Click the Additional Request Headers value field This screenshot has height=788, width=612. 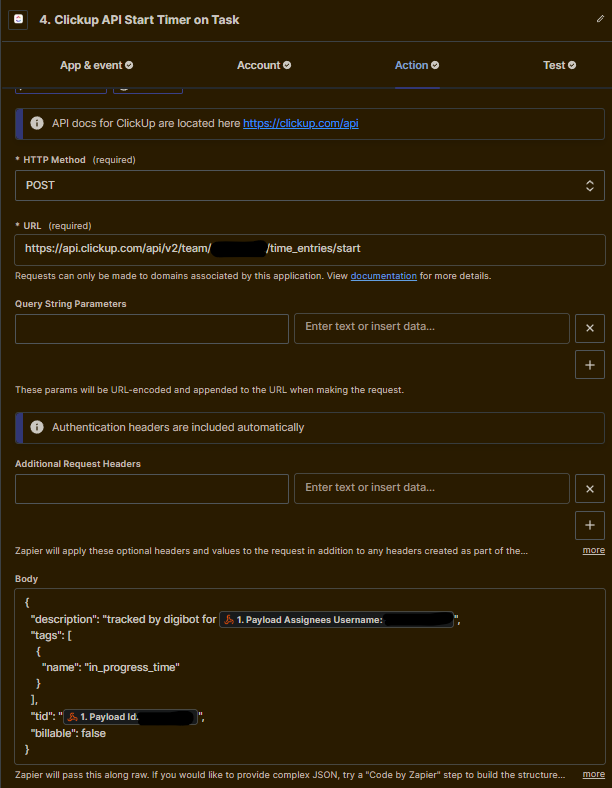click(432, 488)
